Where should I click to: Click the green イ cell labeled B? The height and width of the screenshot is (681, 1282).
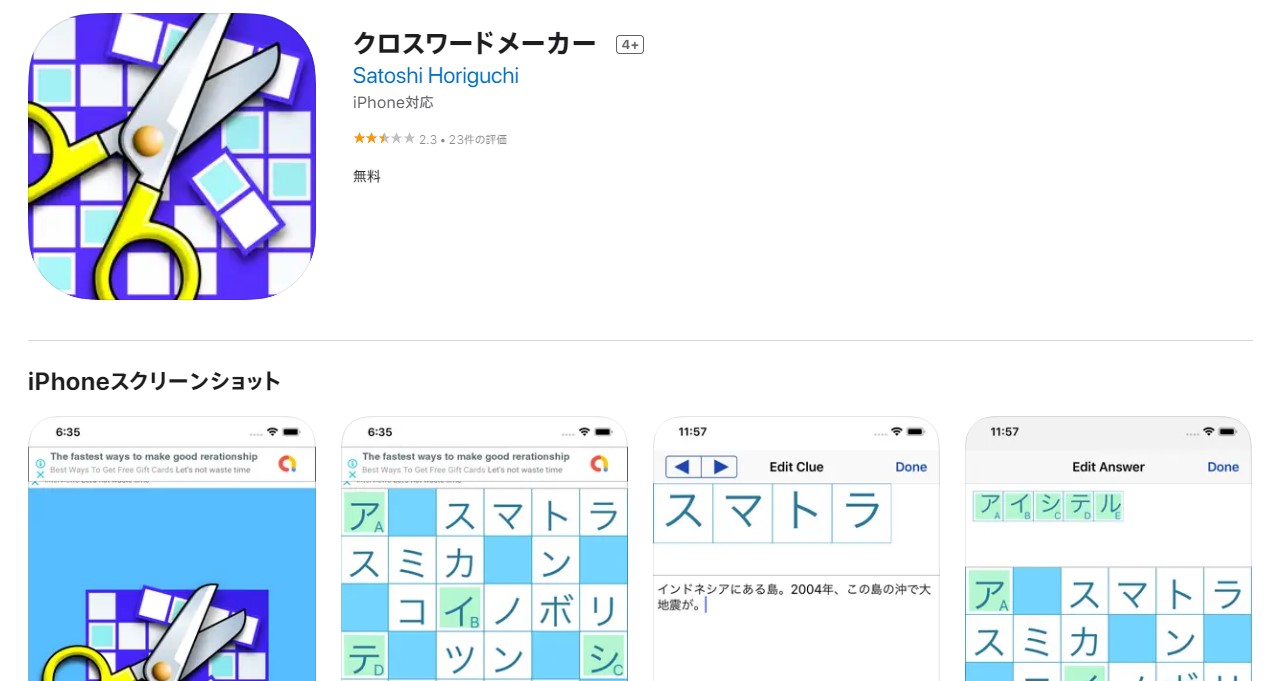point(460,608)
